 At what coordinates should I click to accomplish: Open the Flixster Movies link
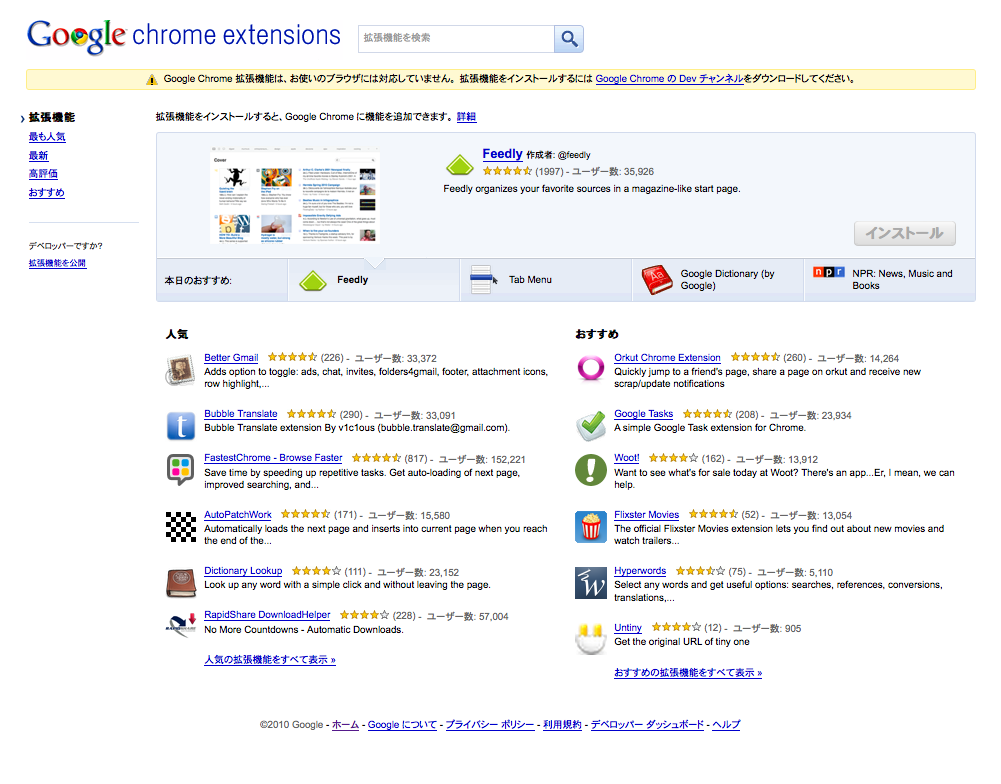tap(647, 515)
